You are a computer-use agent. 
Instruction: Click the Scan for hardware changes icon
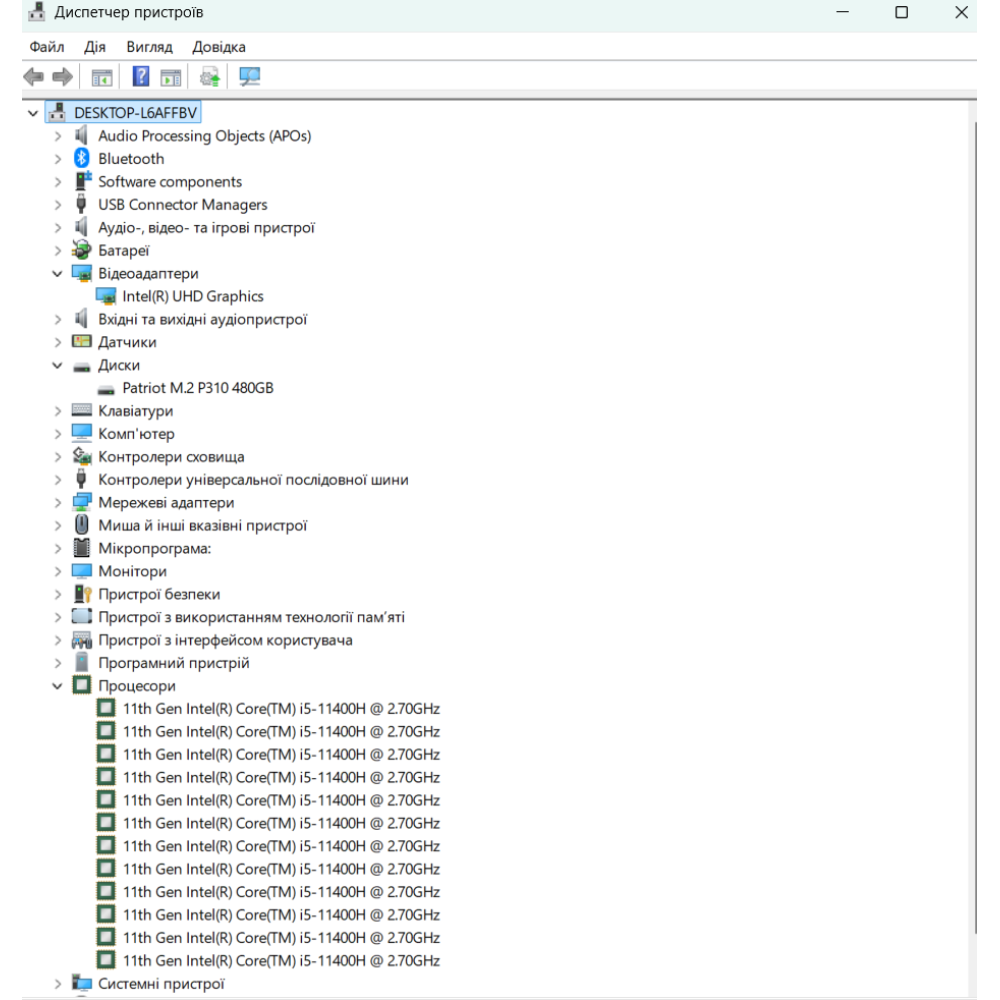pyautogui.click(x=249, y=76)
